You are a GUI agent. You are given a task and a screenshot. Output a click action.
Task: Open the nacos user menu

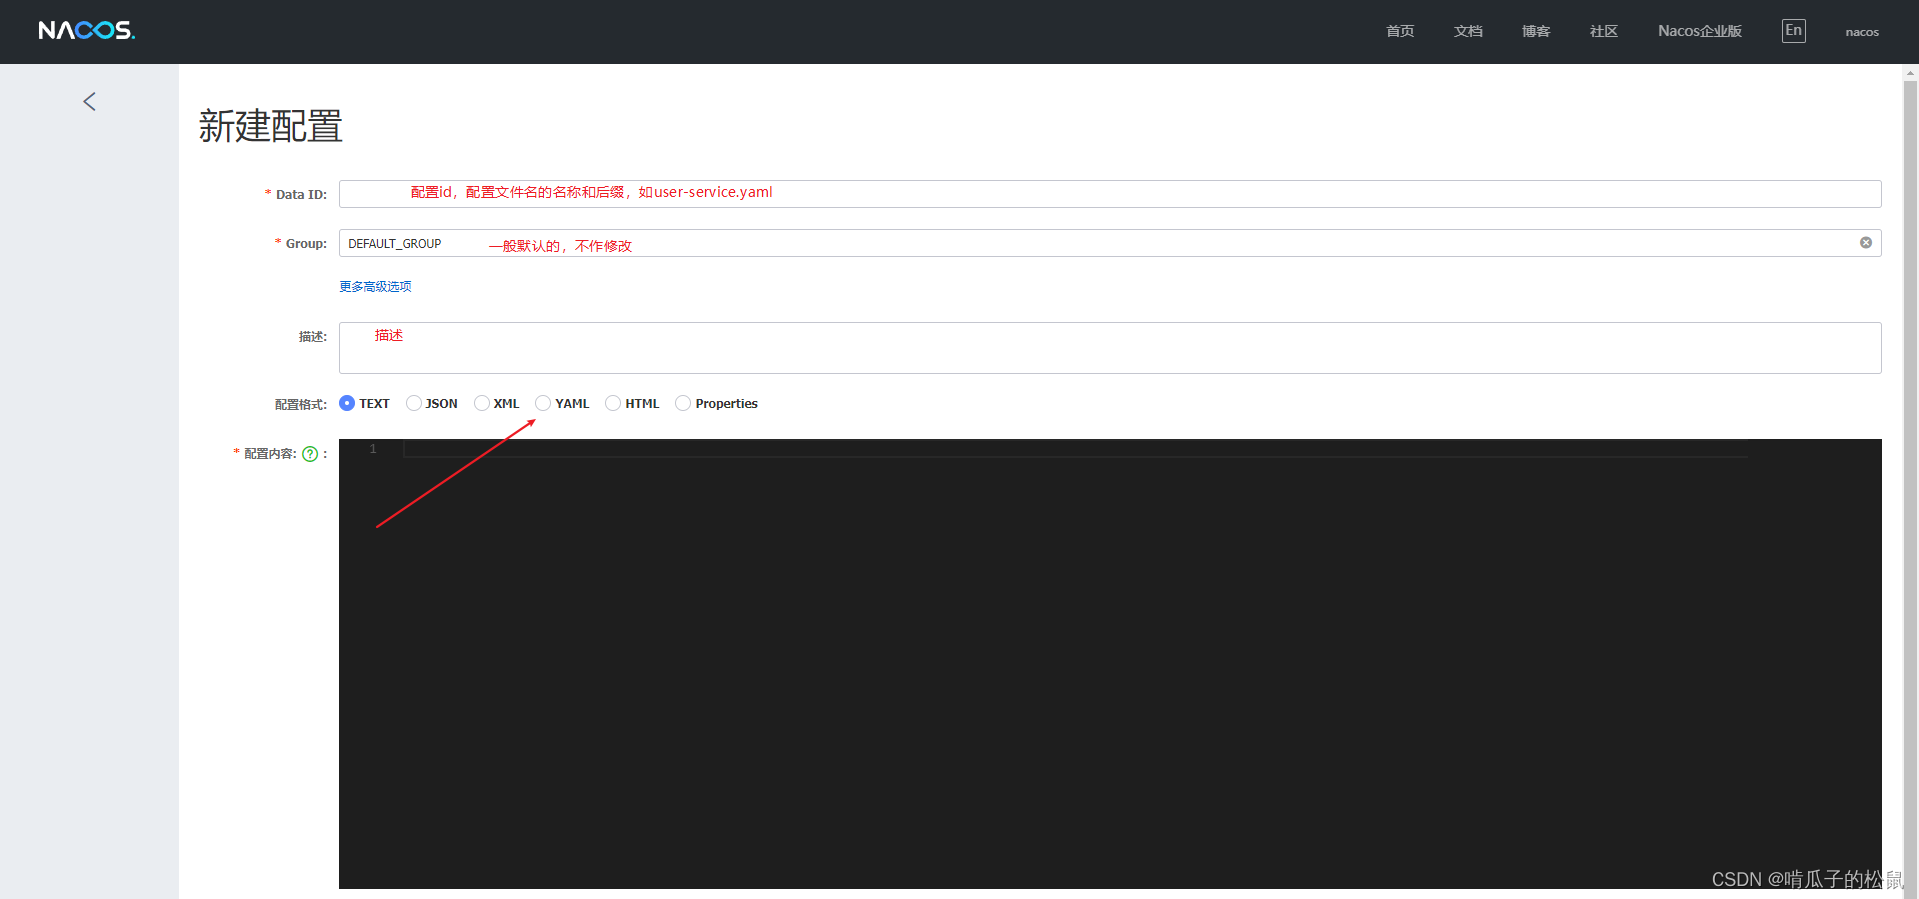coord(1862,32)
